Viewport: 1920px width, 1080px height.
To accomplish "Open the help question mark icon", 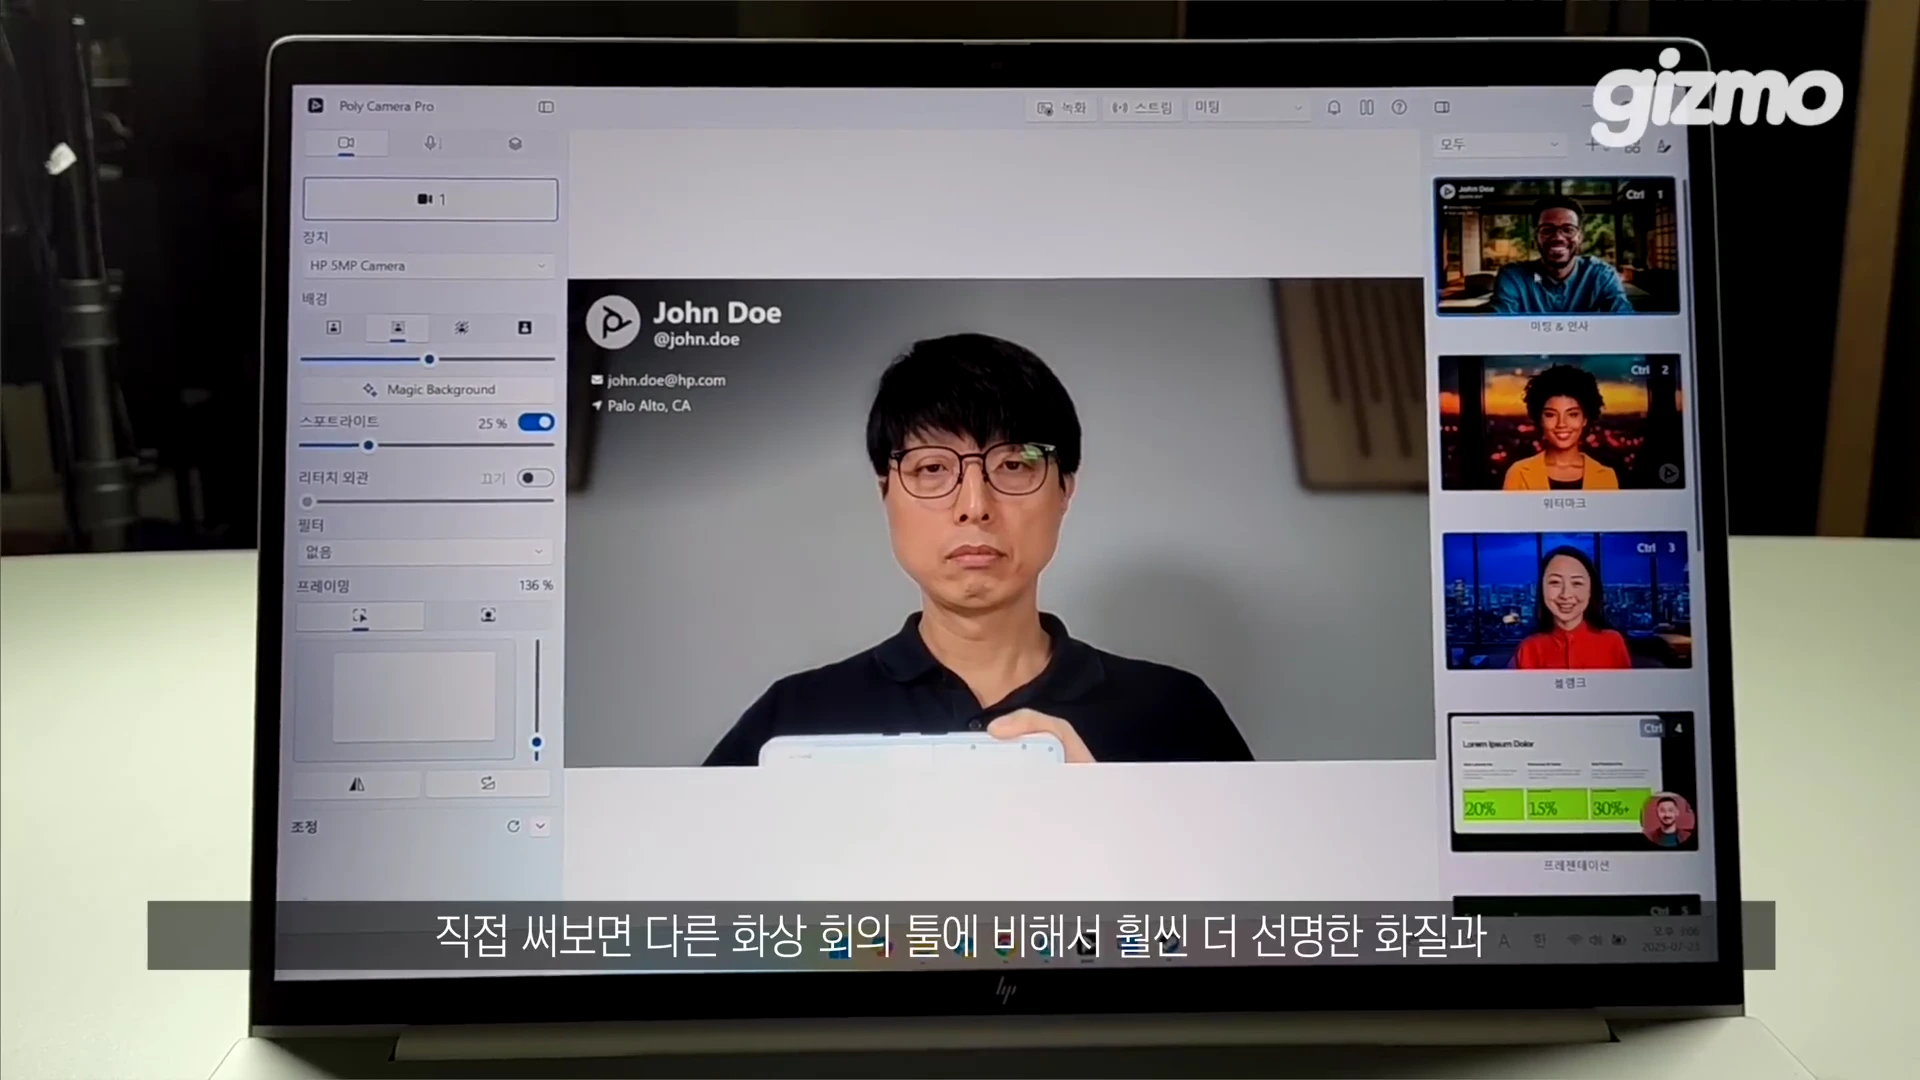I will point(1399,107).
